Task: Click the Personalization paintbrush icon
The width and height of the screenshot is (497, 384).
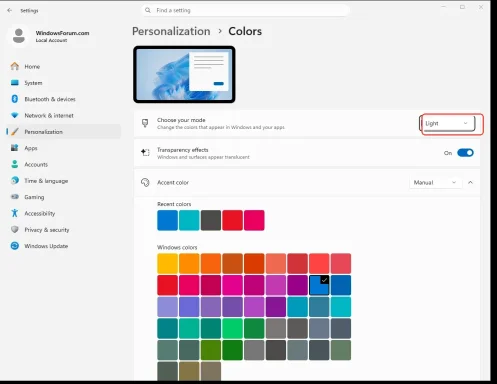Action: pos(15,132)
